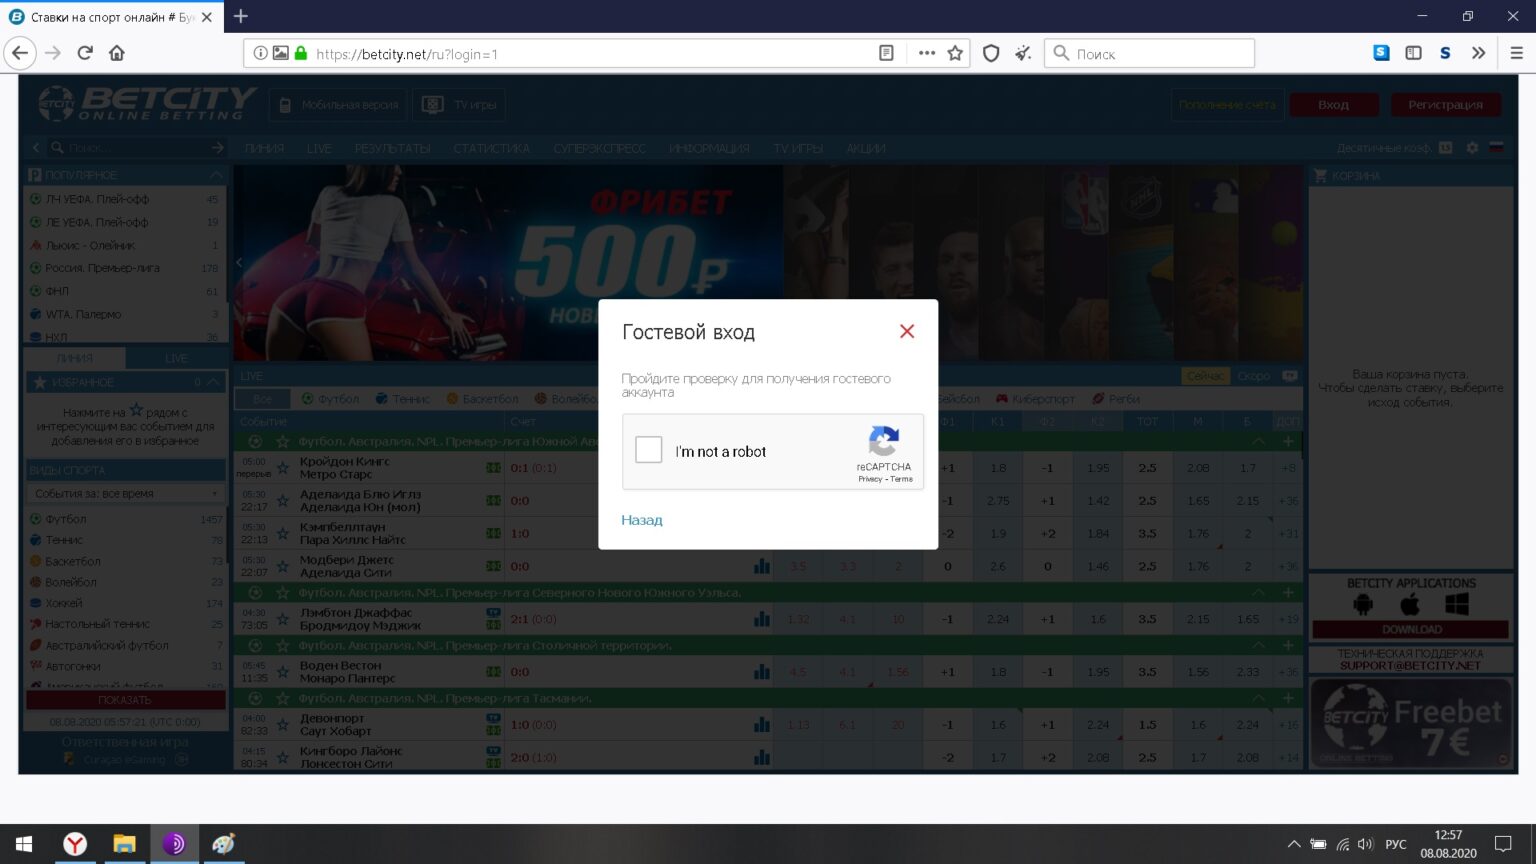
Task: Click the Вход button
Action: pos(1334,104)
